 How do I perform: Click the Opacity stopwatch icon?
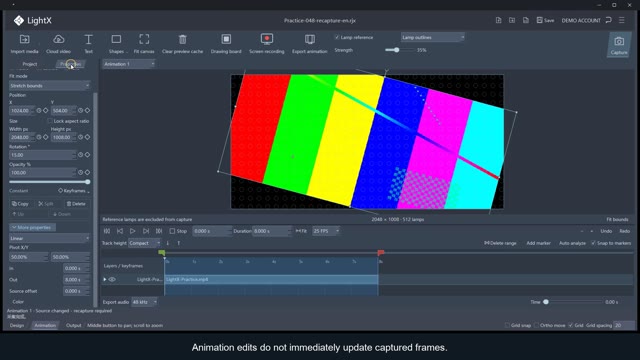click(80, 172)
